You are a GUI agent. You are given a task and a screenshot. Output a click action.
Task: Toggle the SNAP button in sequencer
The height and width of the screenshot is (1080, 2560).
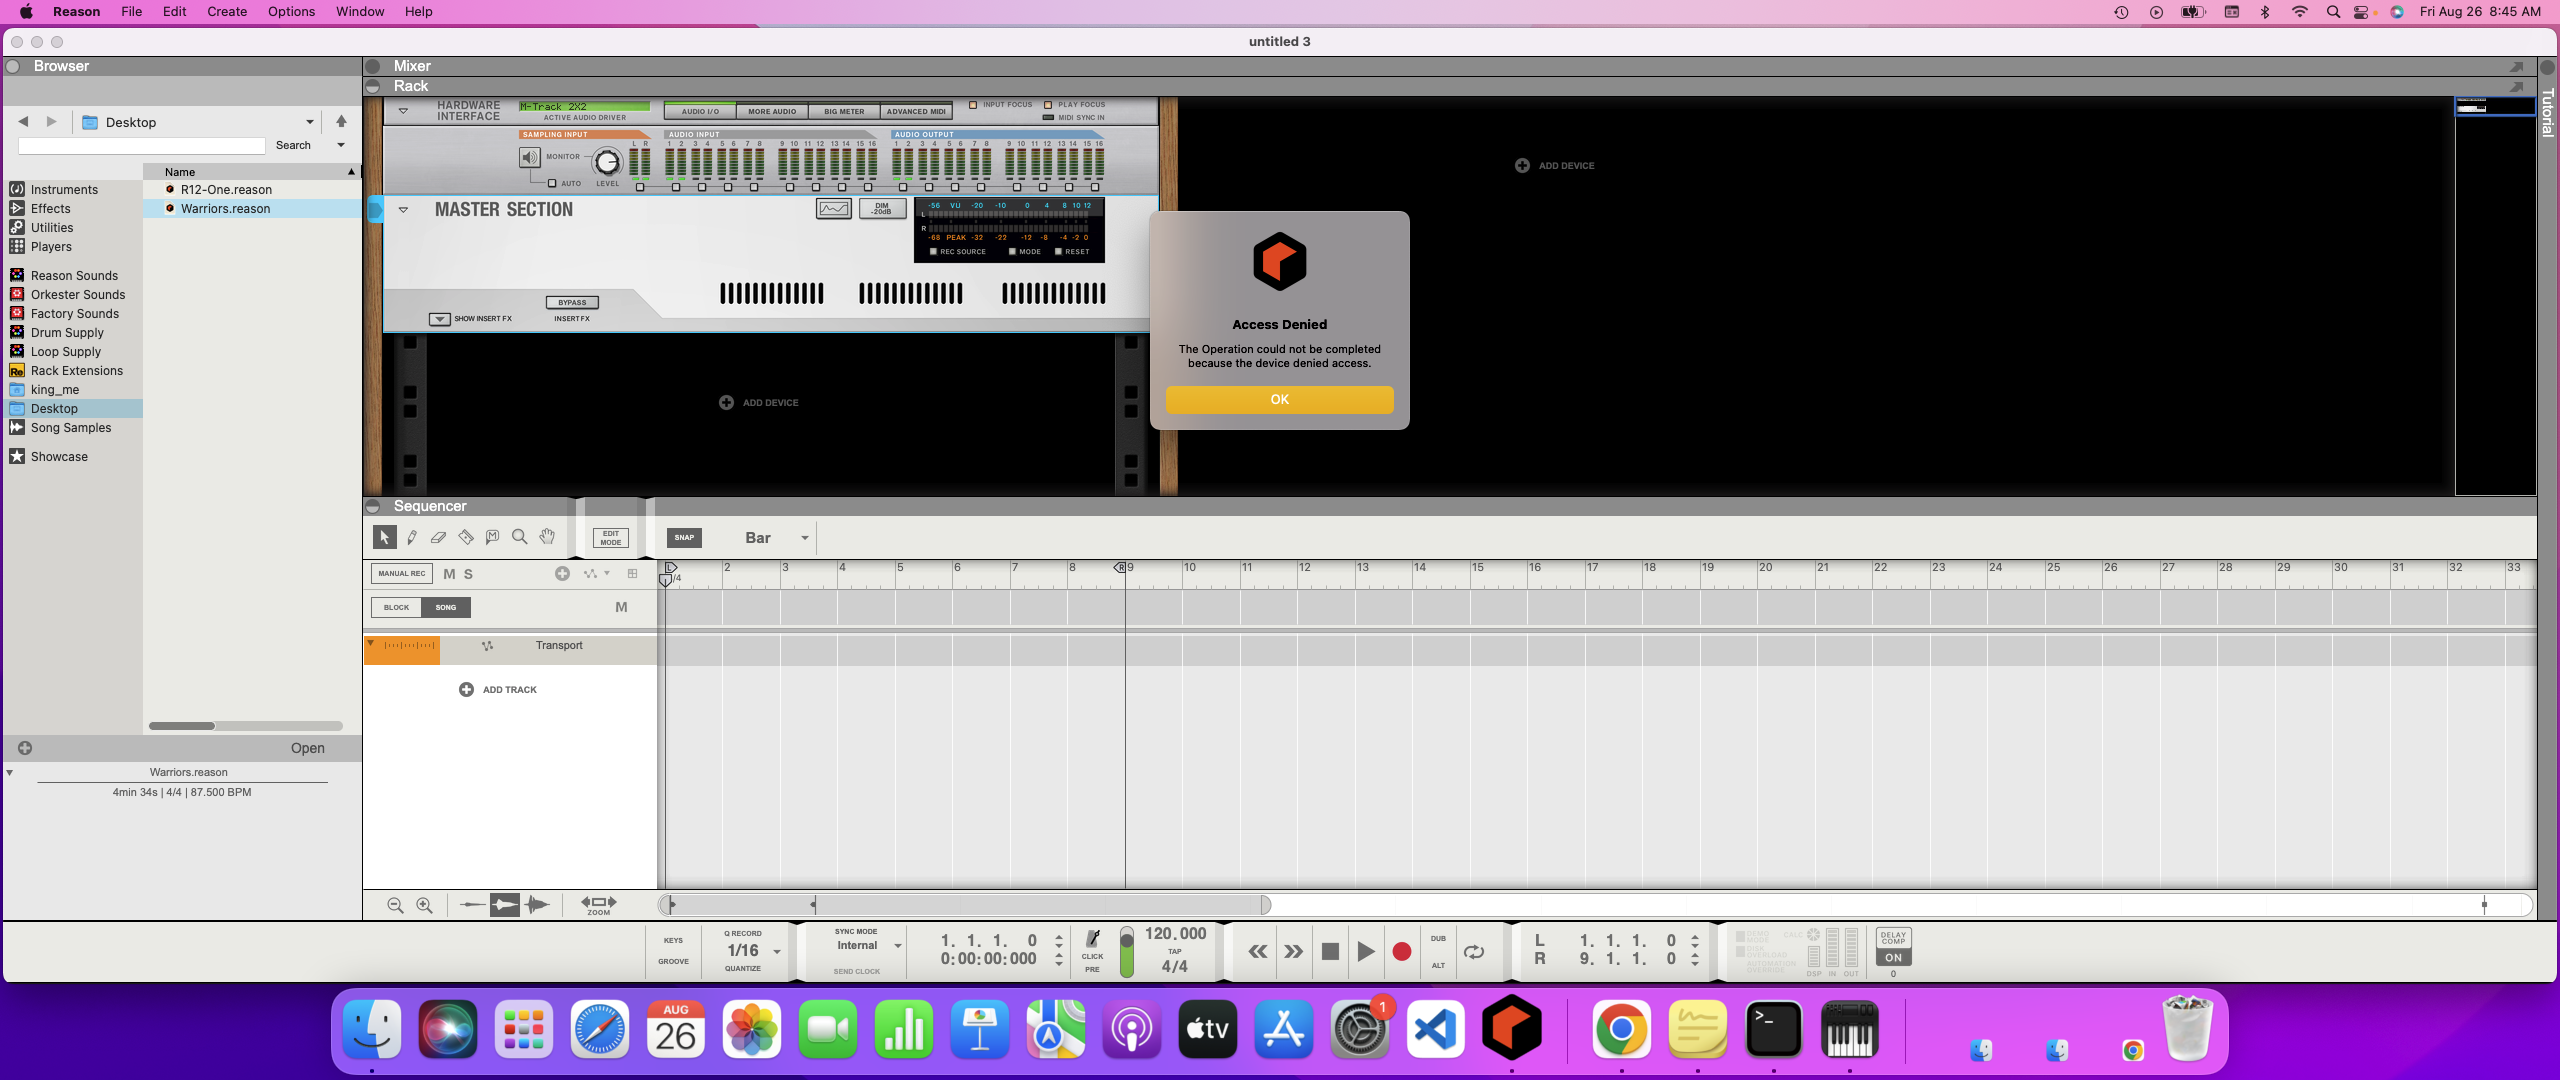point(684,538)
